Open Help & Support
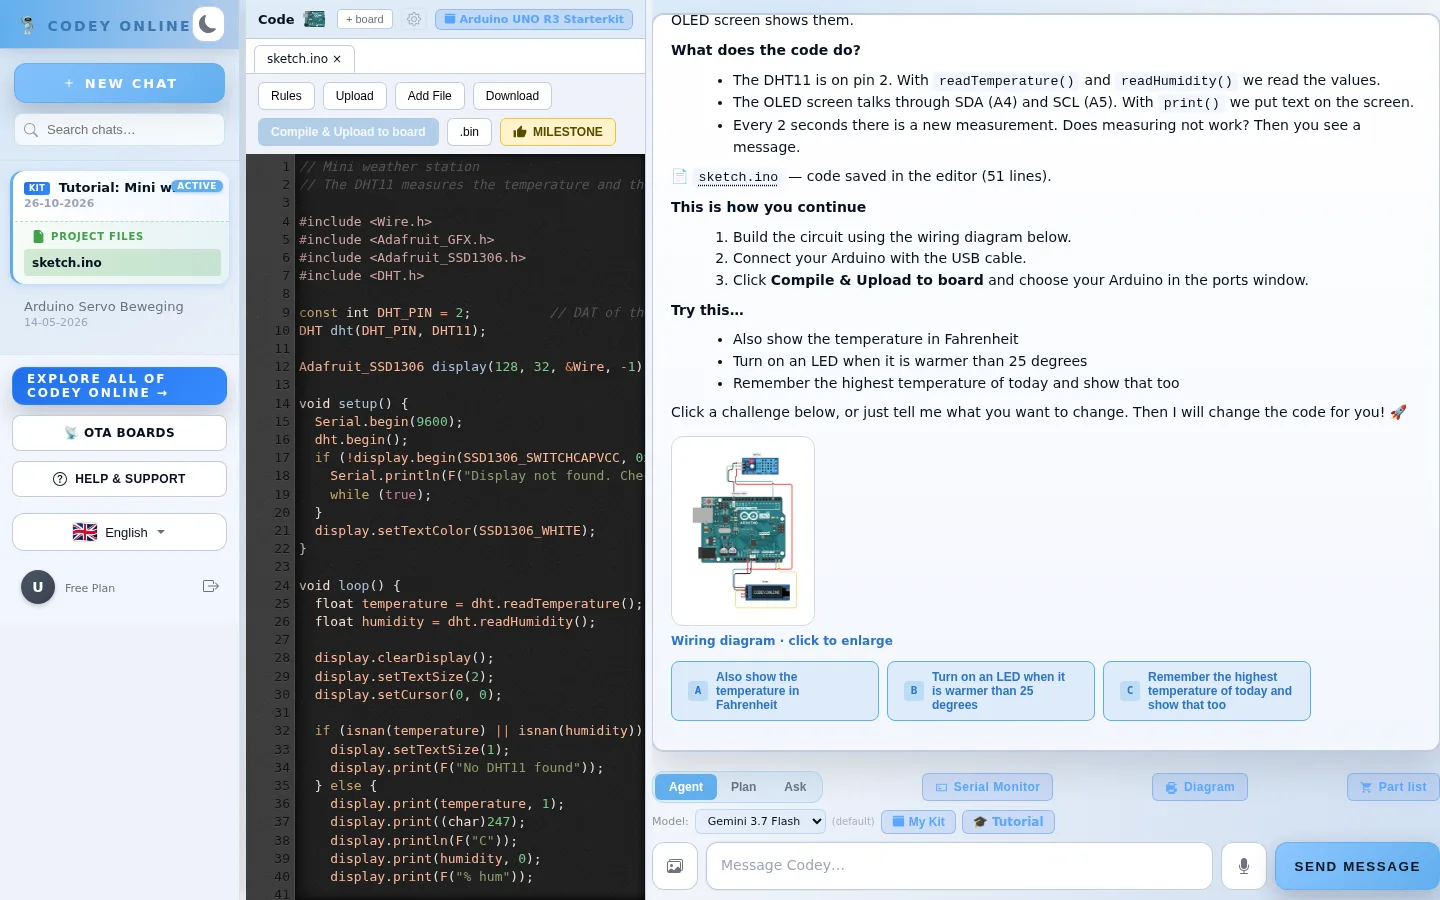1440x900 pixels. [x=119, y=479]
